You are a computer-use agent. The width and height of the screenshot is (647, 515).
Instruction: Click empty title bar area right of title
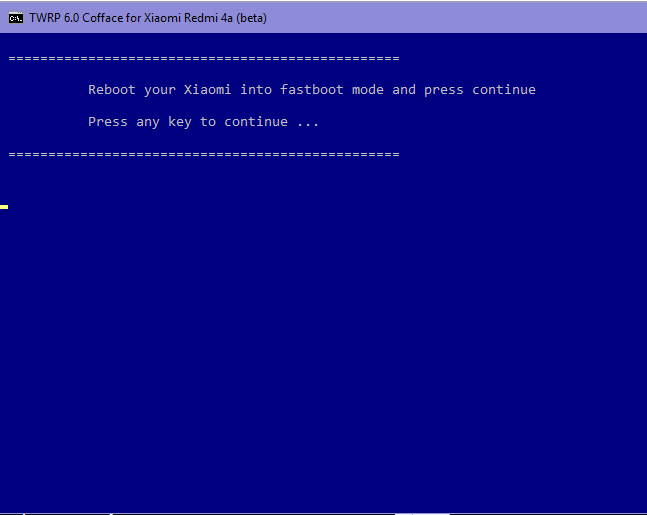(x=450, y=18)
